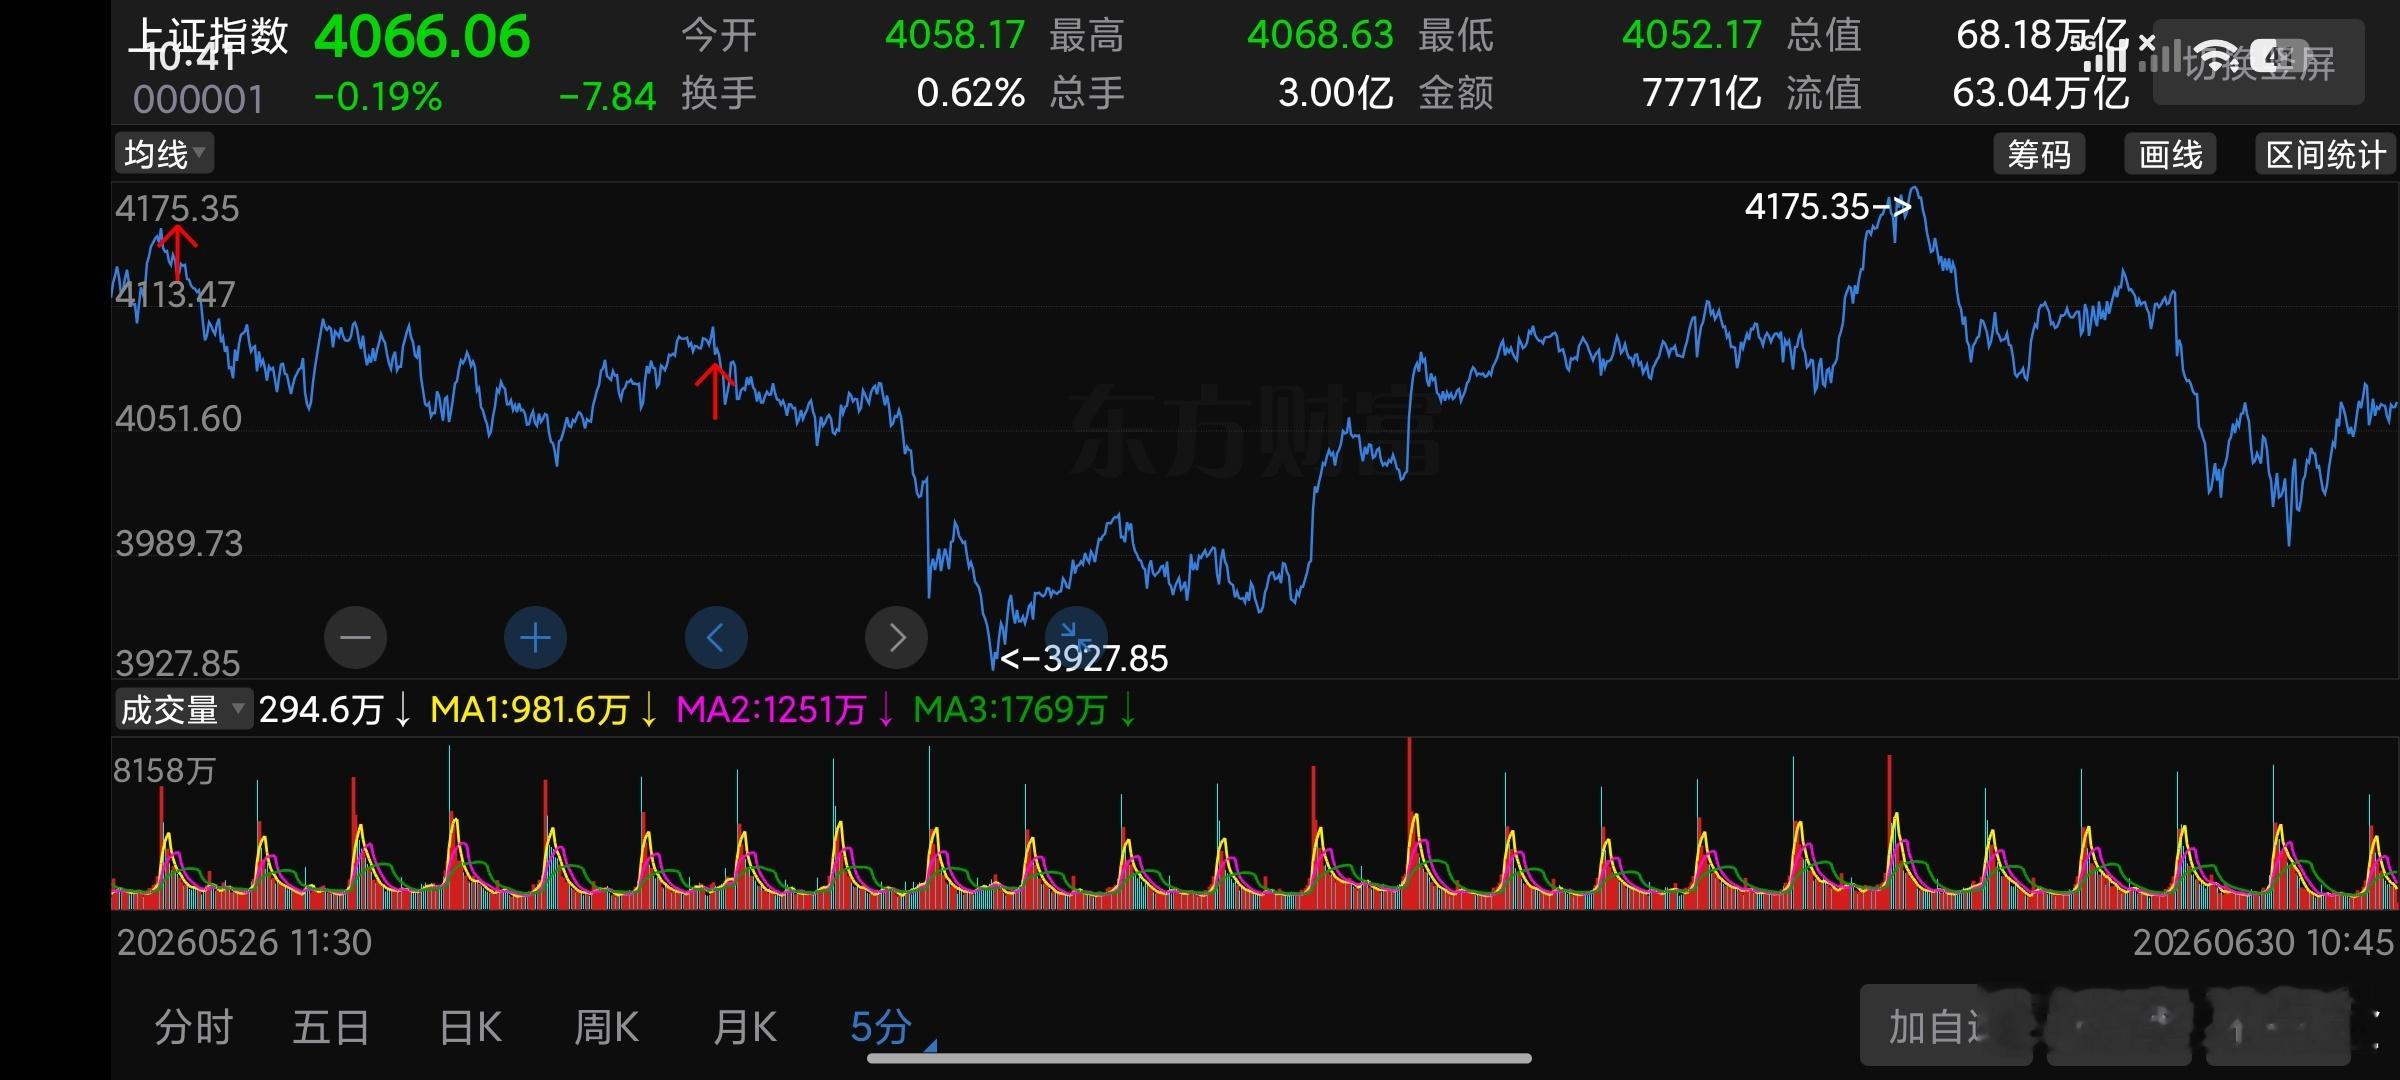Tap the change percent -0.19%
The height and width of the screenshot is (1080, 2400).
(378, 97)
